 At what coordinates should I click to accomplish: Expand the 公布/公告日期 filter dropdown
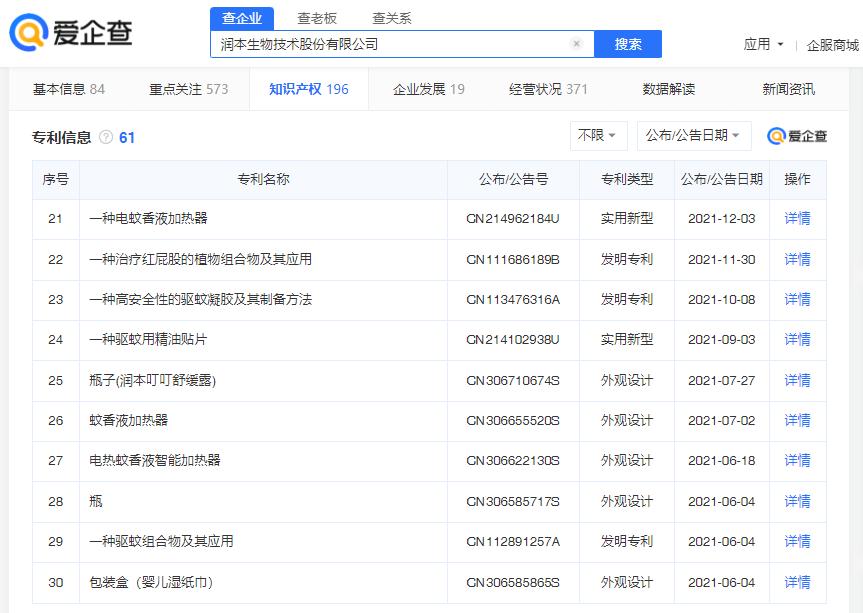694,135
